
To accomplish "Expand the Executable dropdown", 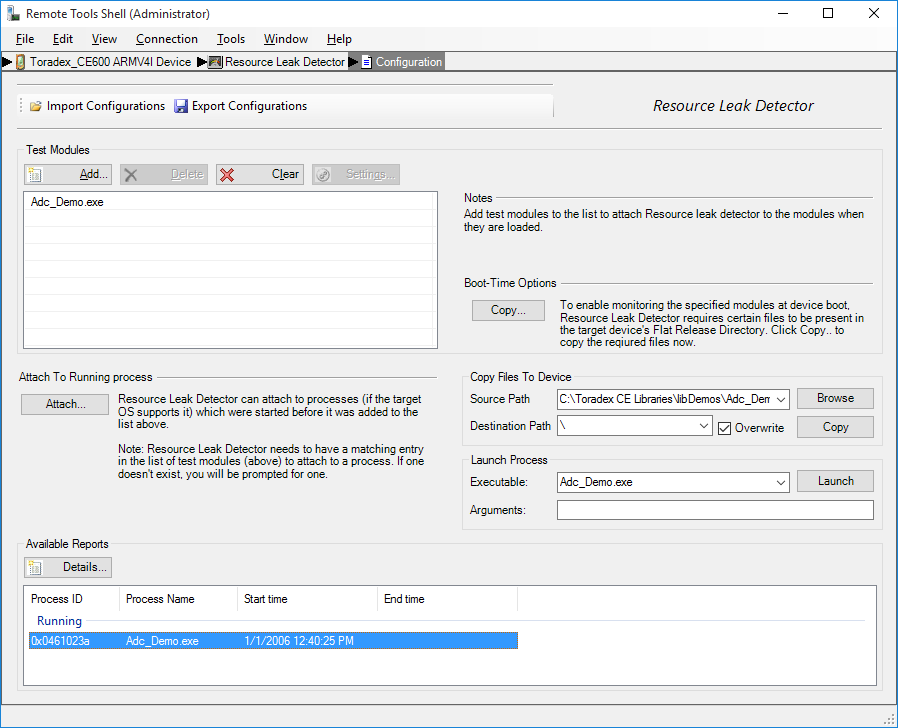I will click(x=781, y=482).
